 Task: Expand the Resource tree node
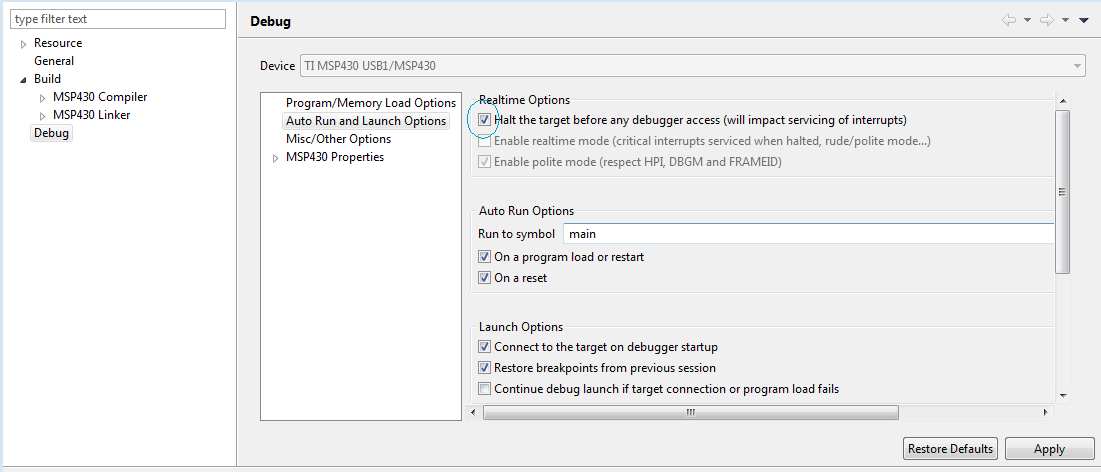[23, 44]
